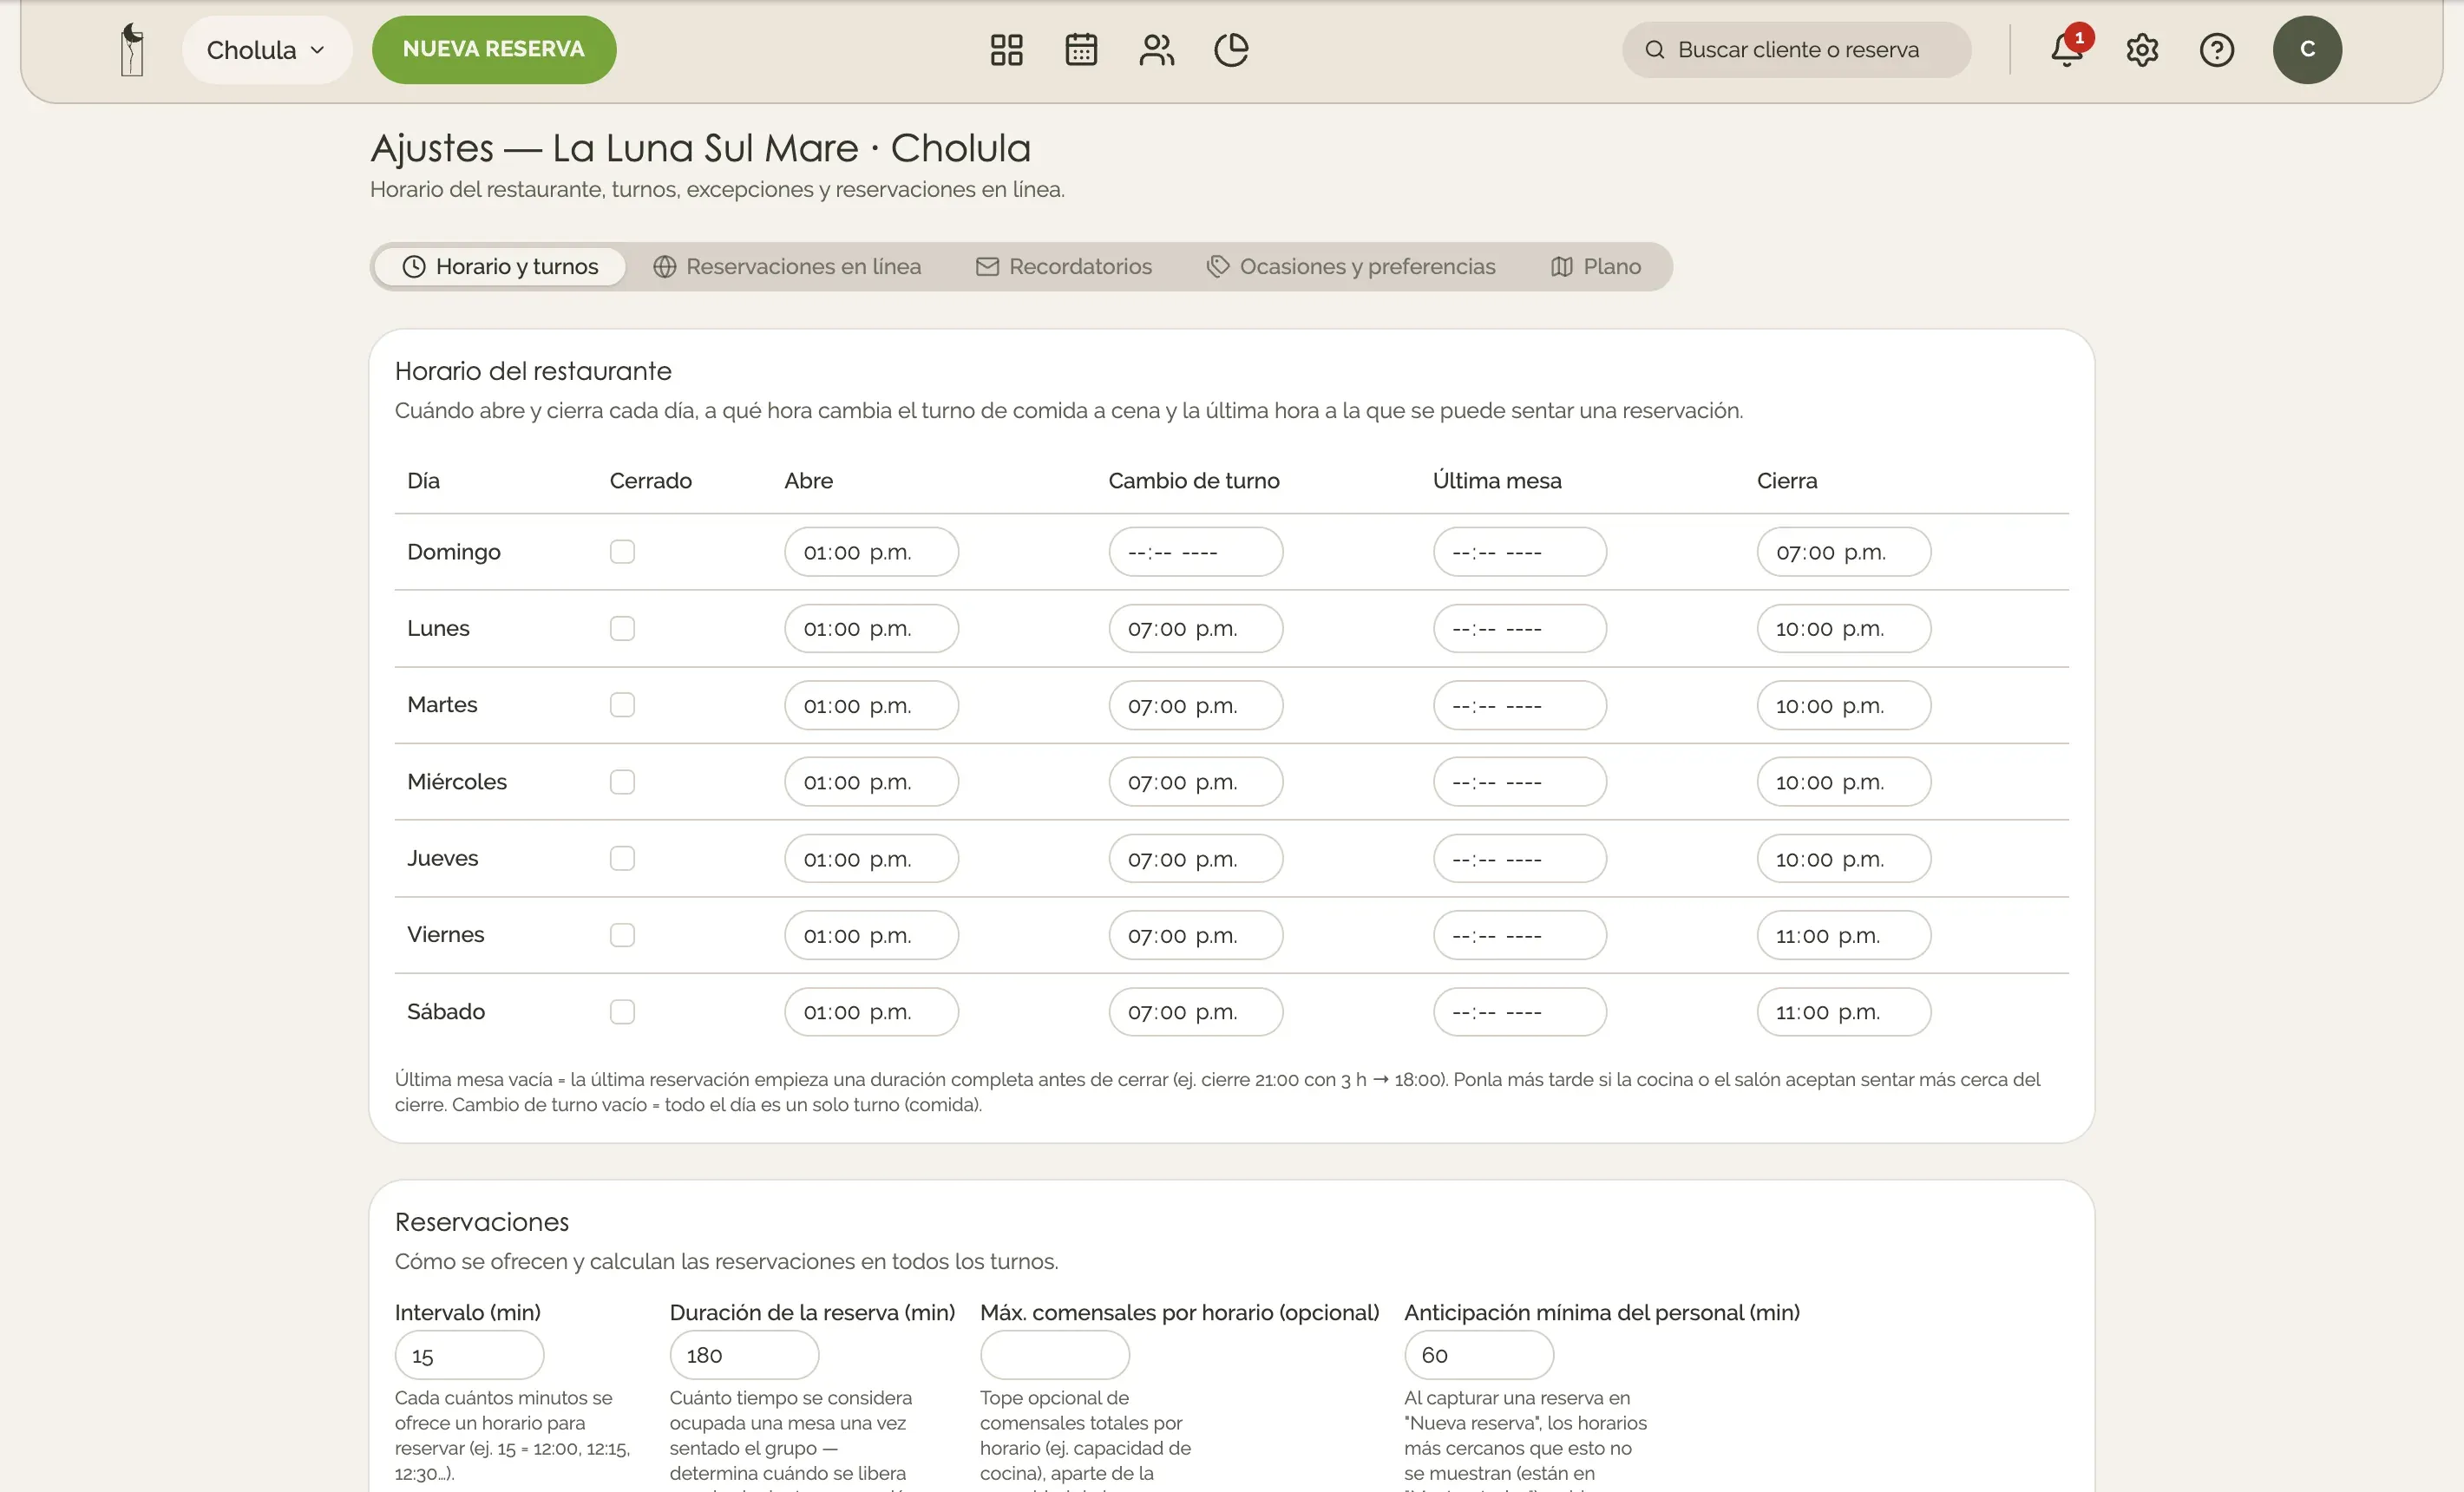
Task: Open the calendar icon in the top bar
Action: (x=1081, y=49)
